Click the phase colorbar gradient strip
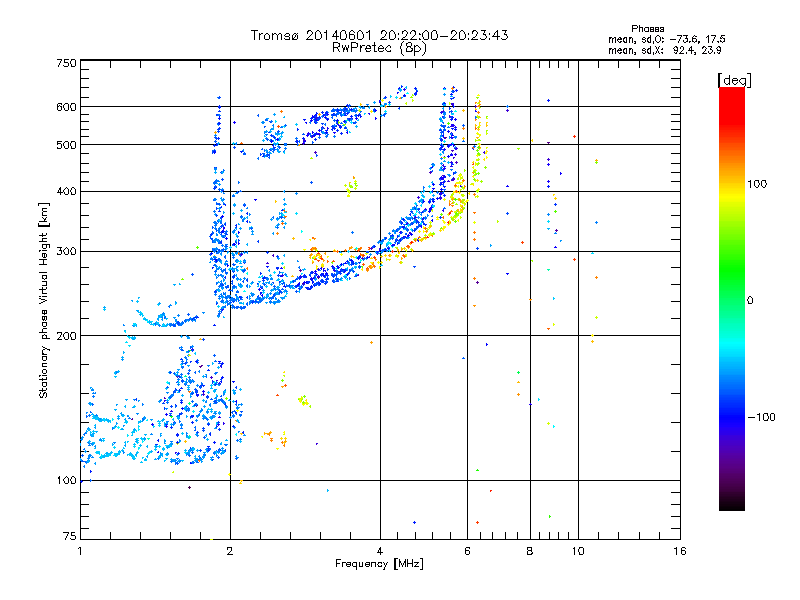The width and height of the screenshot is (800, 600). click(x=732, y=299)
